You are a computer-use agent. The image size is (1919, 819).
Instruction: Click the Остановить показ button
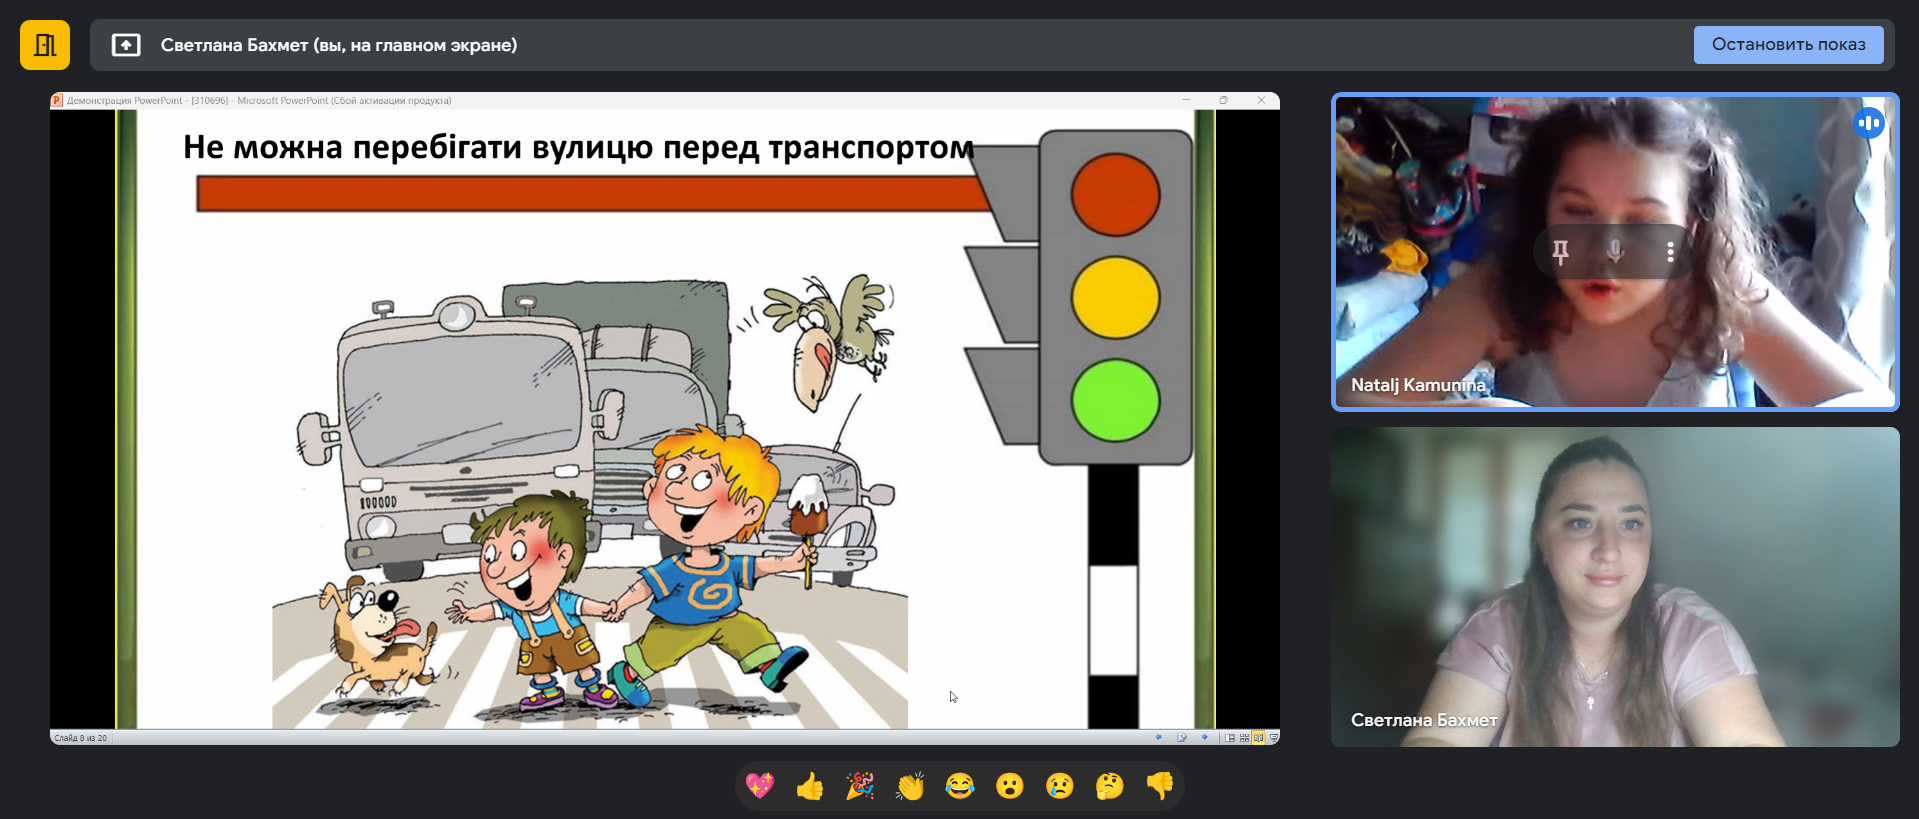point(1787,45)
